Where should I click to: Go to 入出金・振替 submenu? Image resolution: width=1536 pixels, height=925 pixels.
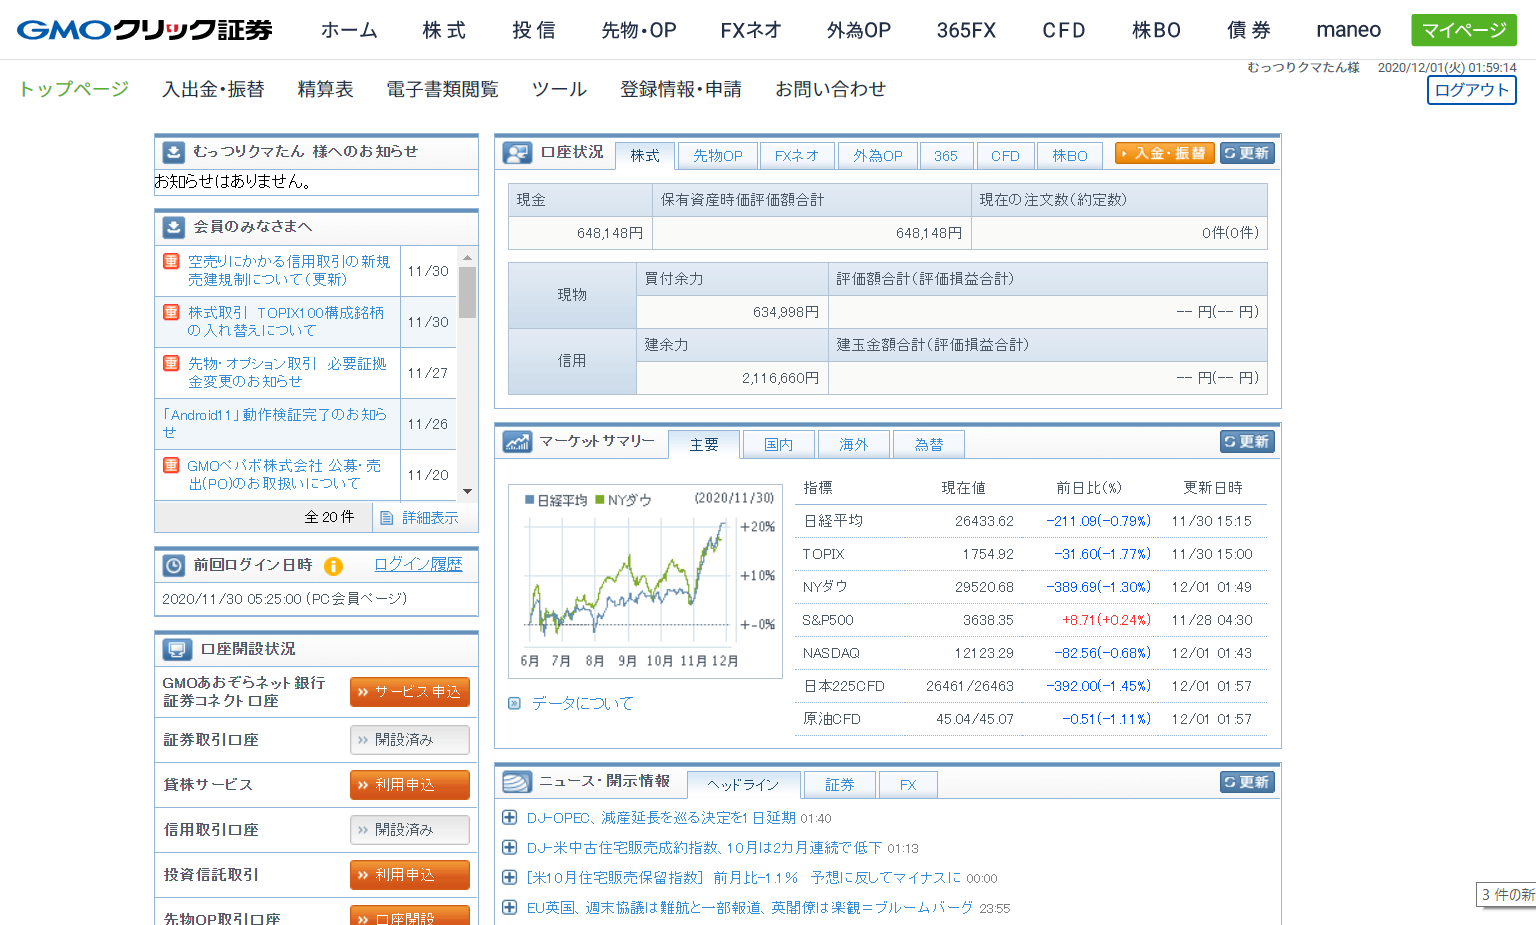click(213, 89)
